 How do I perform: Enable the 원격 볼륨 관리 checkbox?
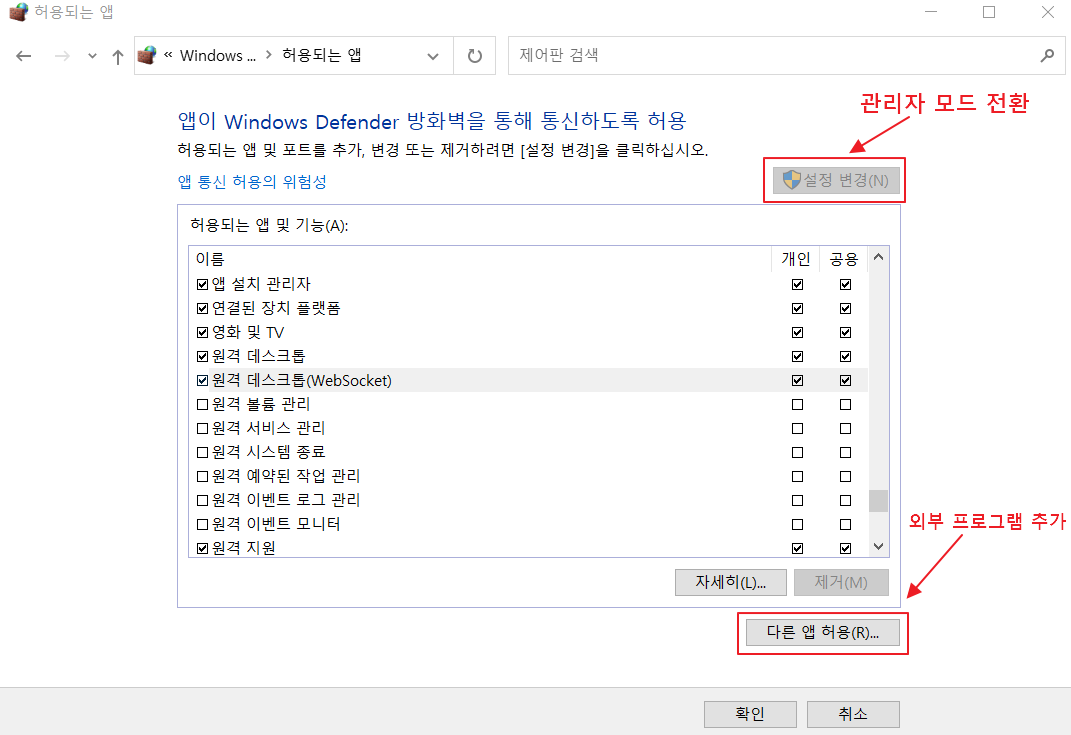[203, 404]
